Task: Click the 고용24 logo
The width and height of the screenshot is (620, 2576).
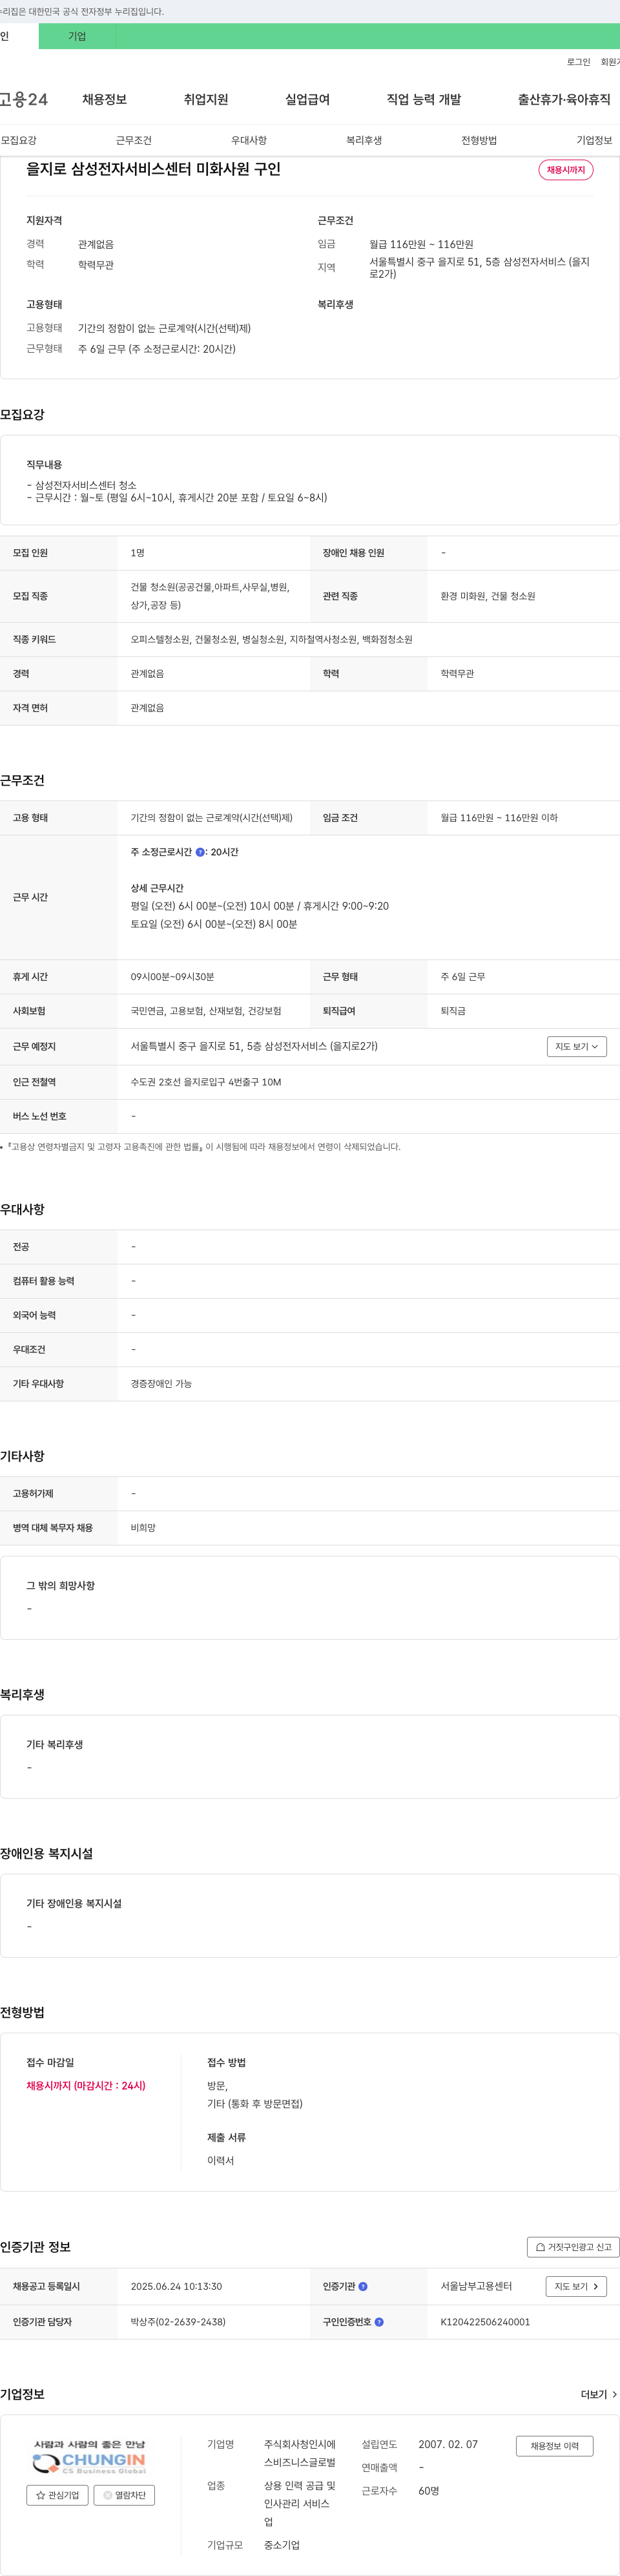Action: click(x=24, y=99)
